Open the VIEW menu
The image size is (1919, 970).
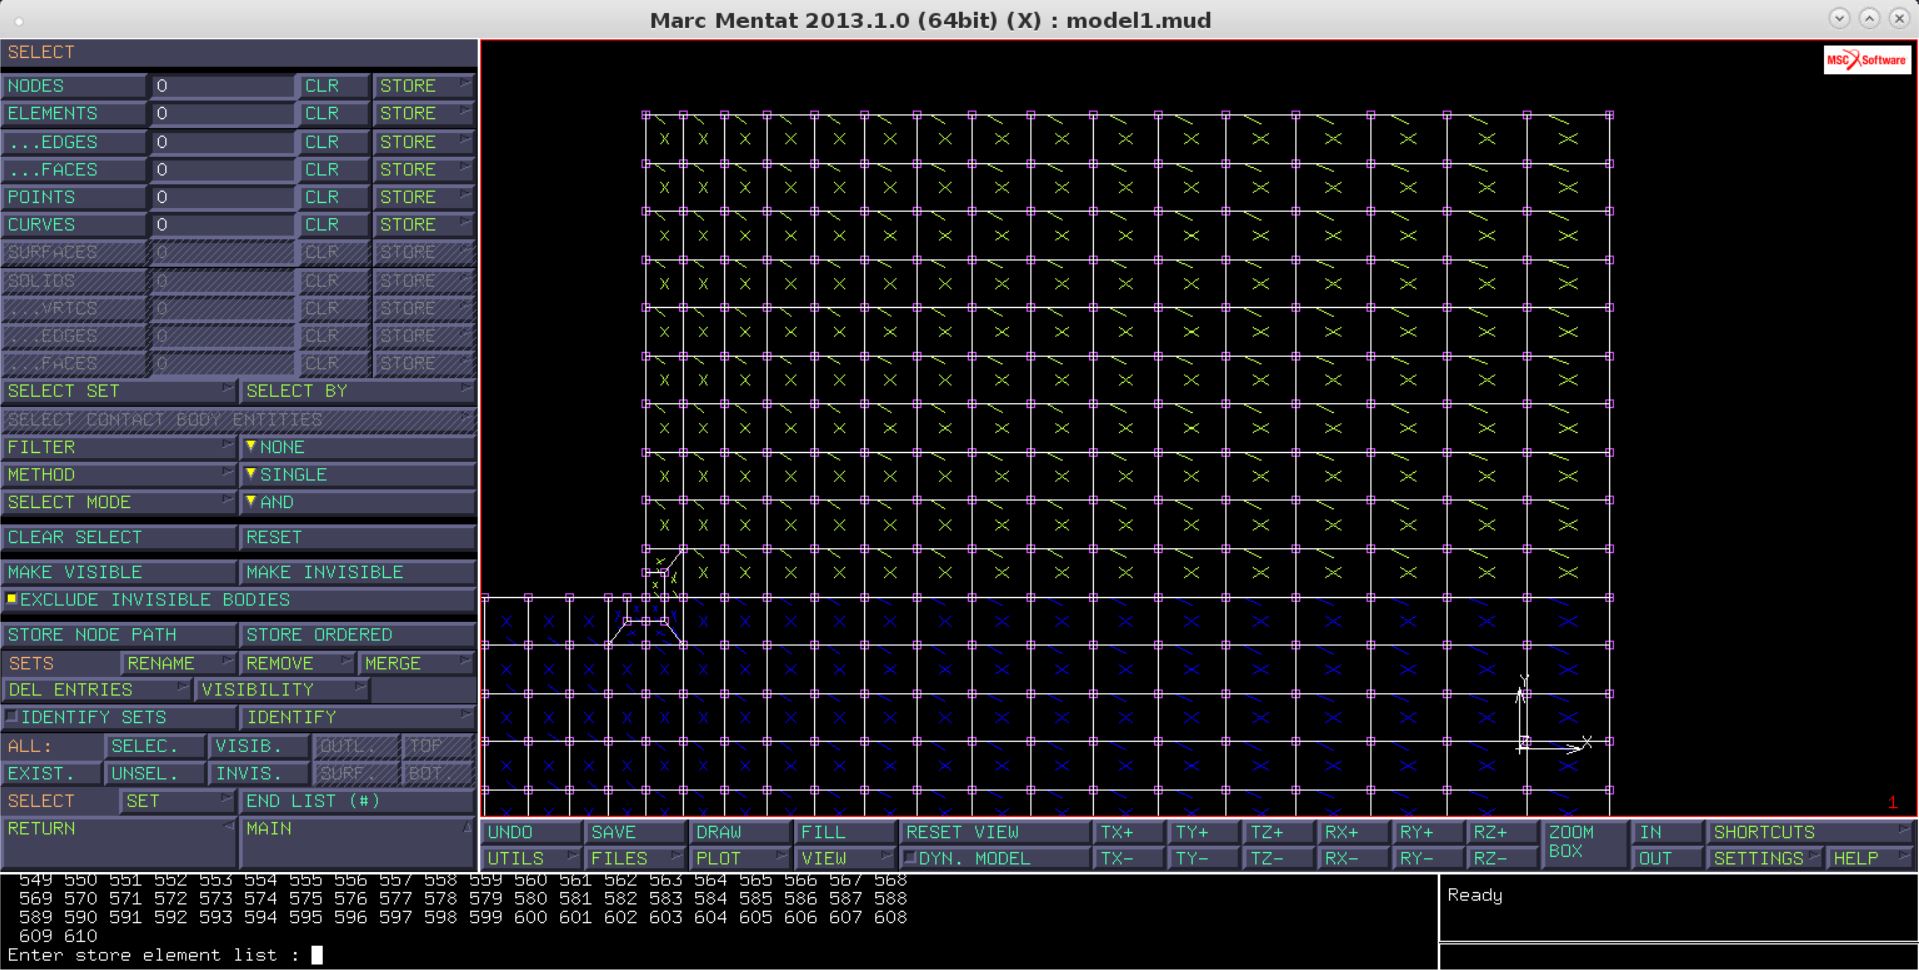pyautogui.click(x=844, y=858)
